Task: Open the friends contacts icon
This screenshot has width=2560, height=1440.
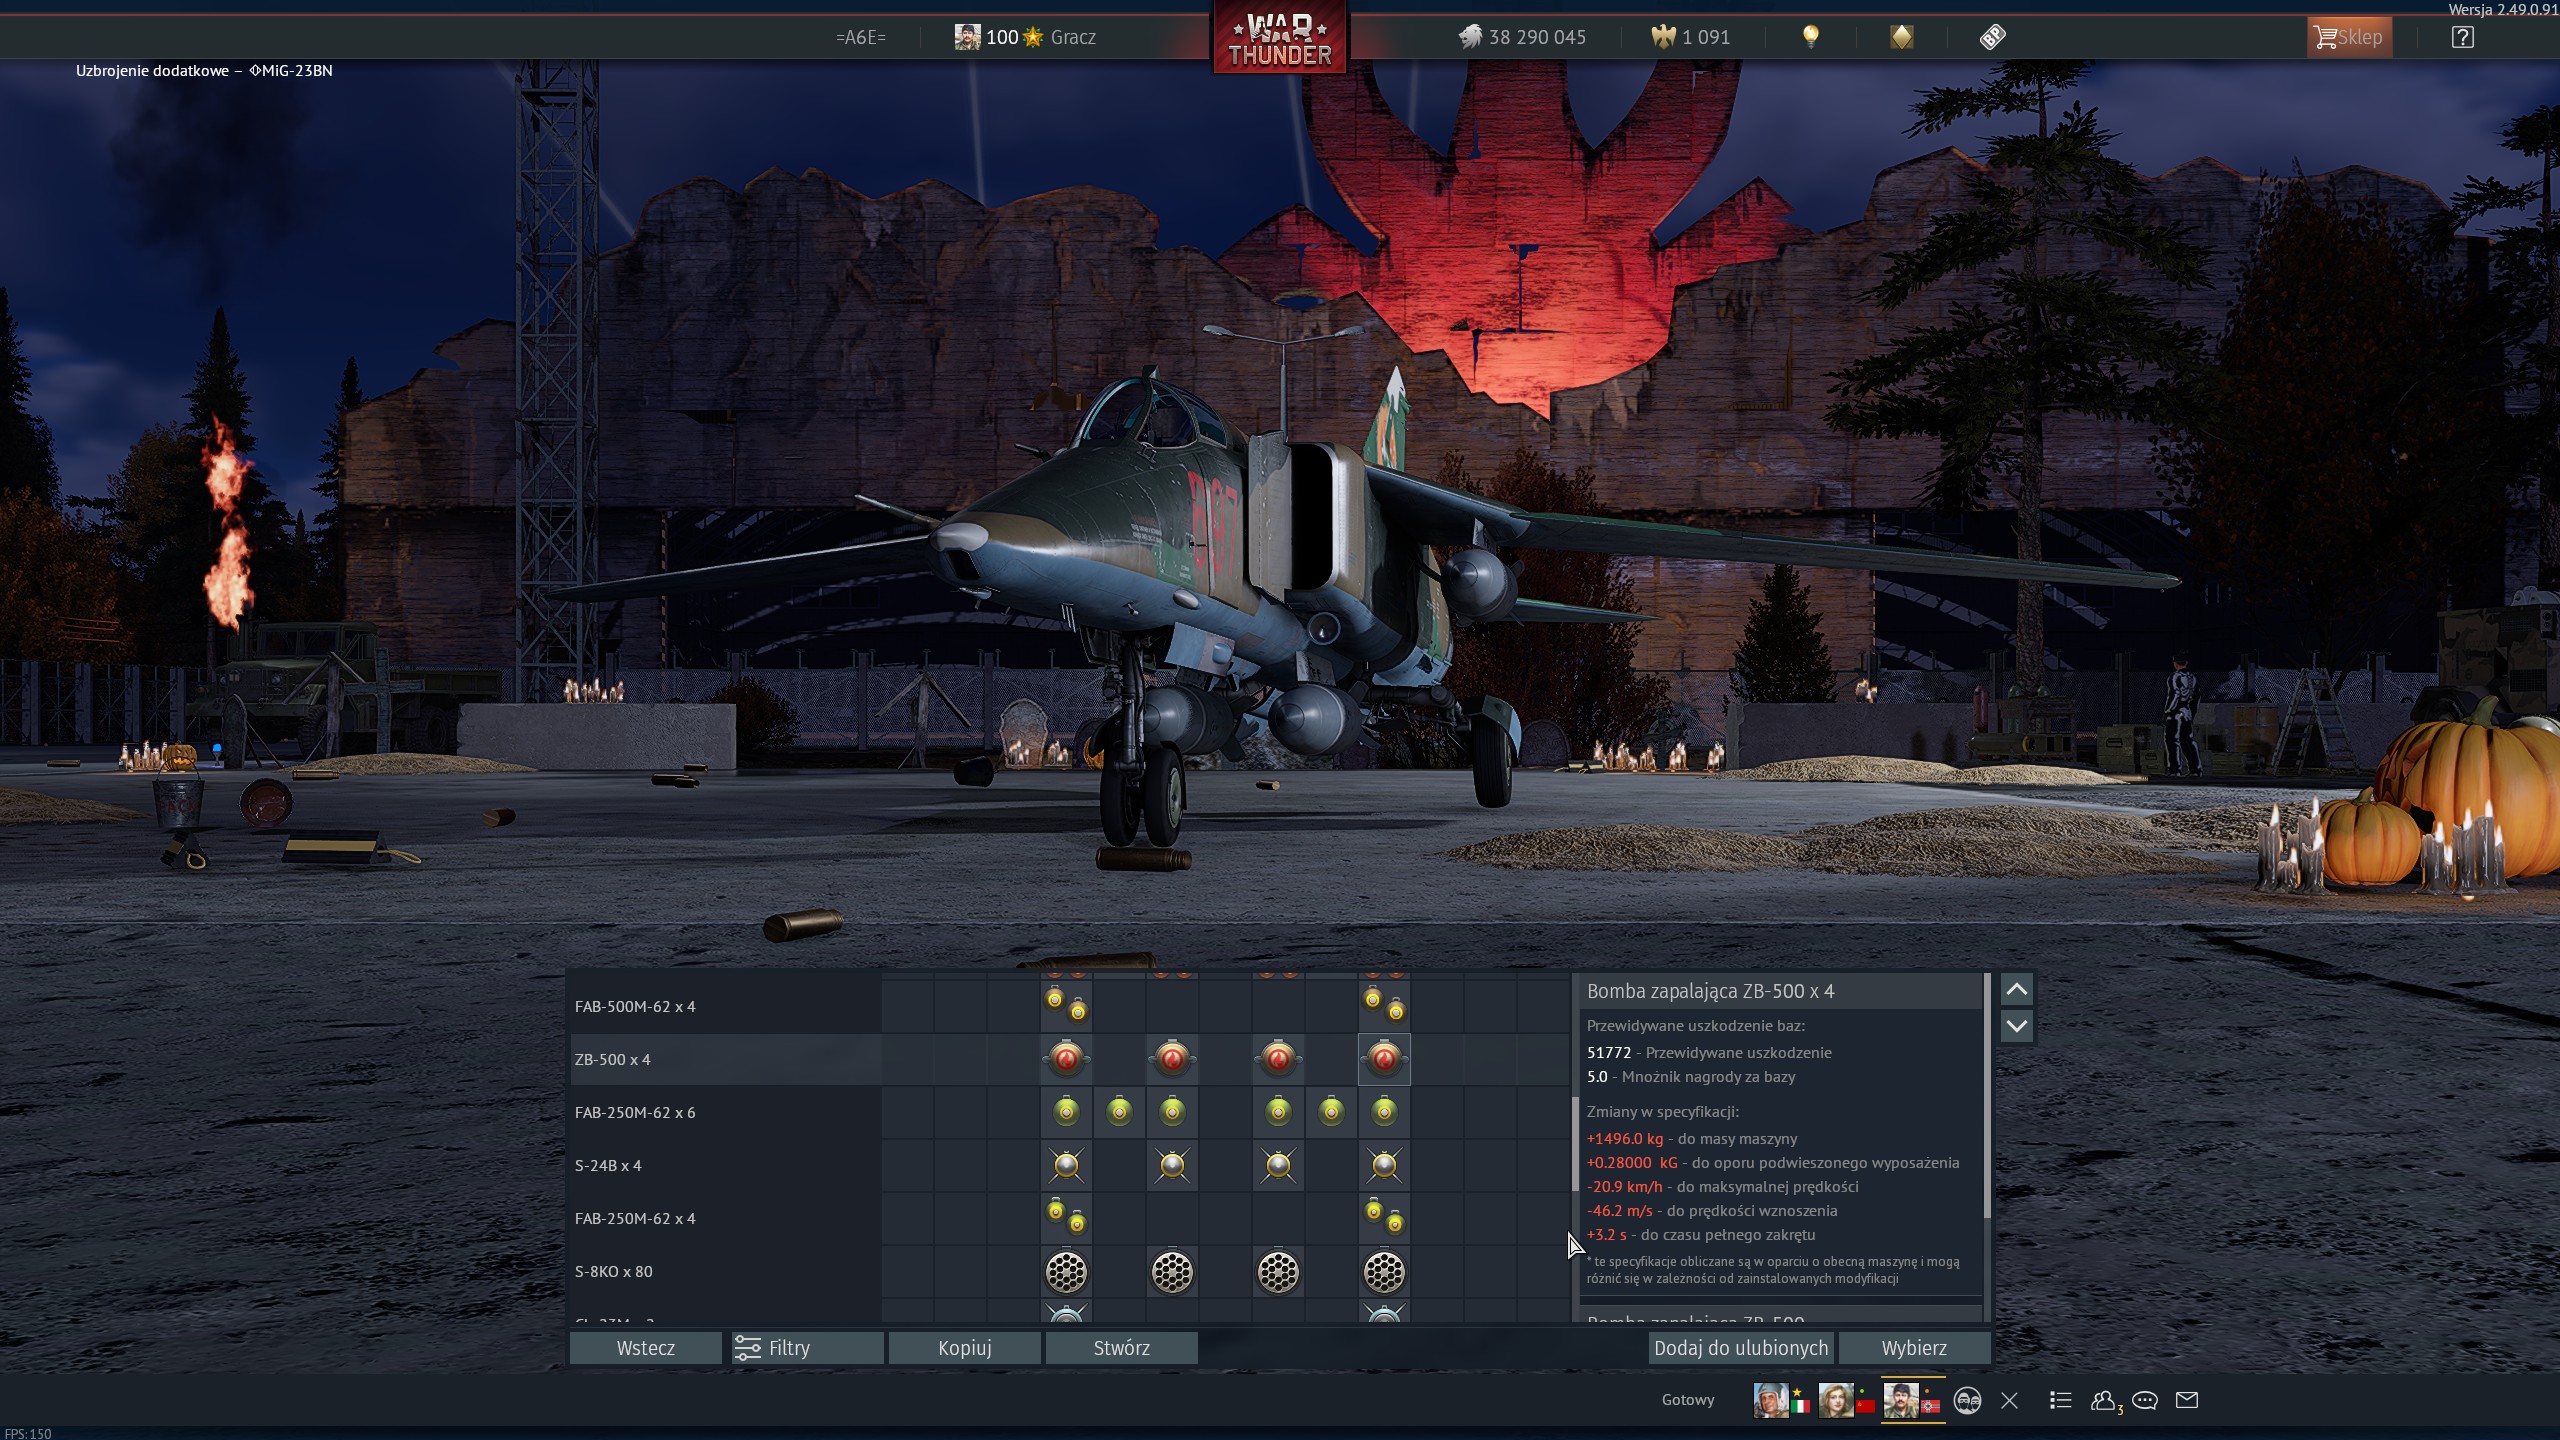Action: click(x=2103, y=1400)
